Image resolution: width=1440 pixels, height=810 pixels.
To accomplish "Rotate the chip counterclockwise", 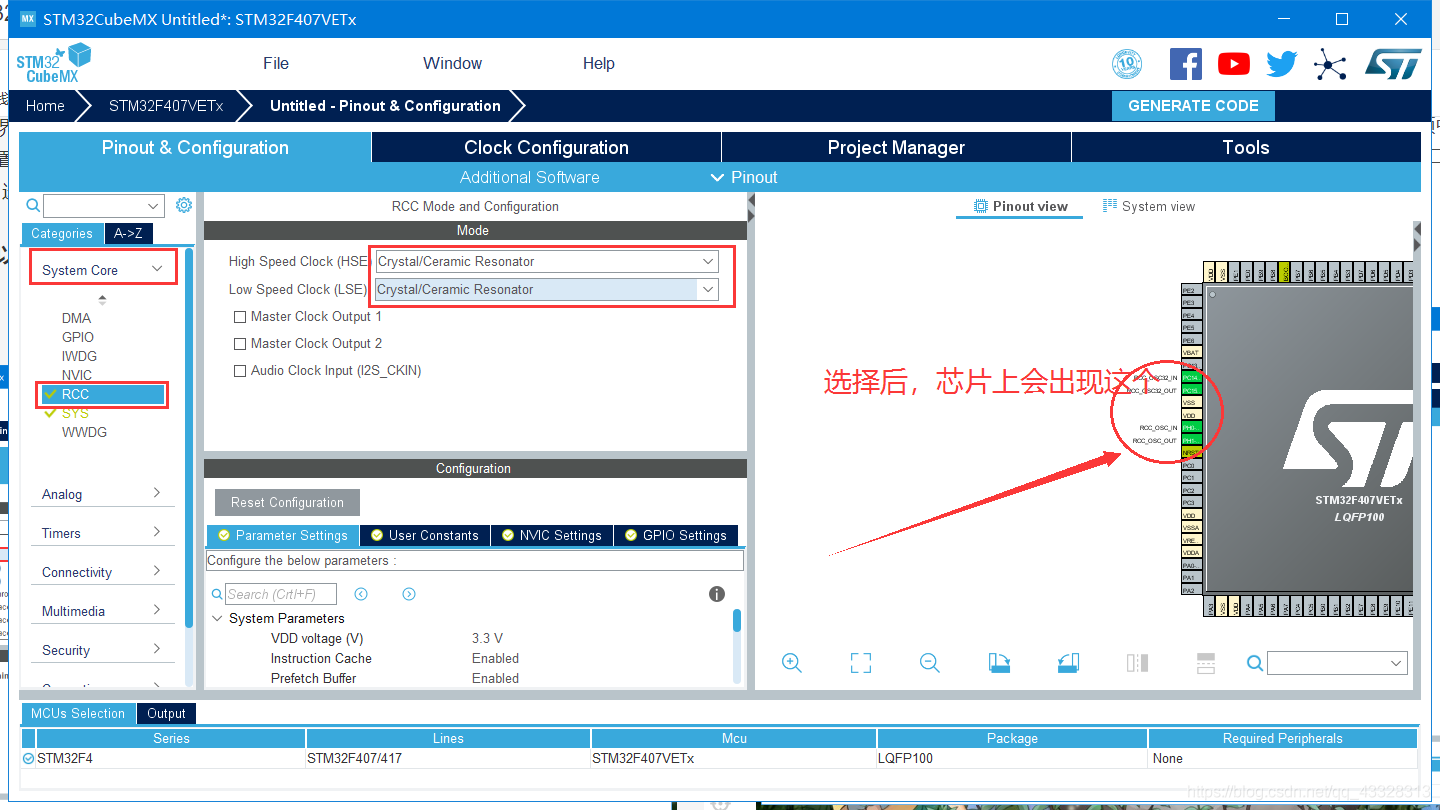I will click(1068, 663).
